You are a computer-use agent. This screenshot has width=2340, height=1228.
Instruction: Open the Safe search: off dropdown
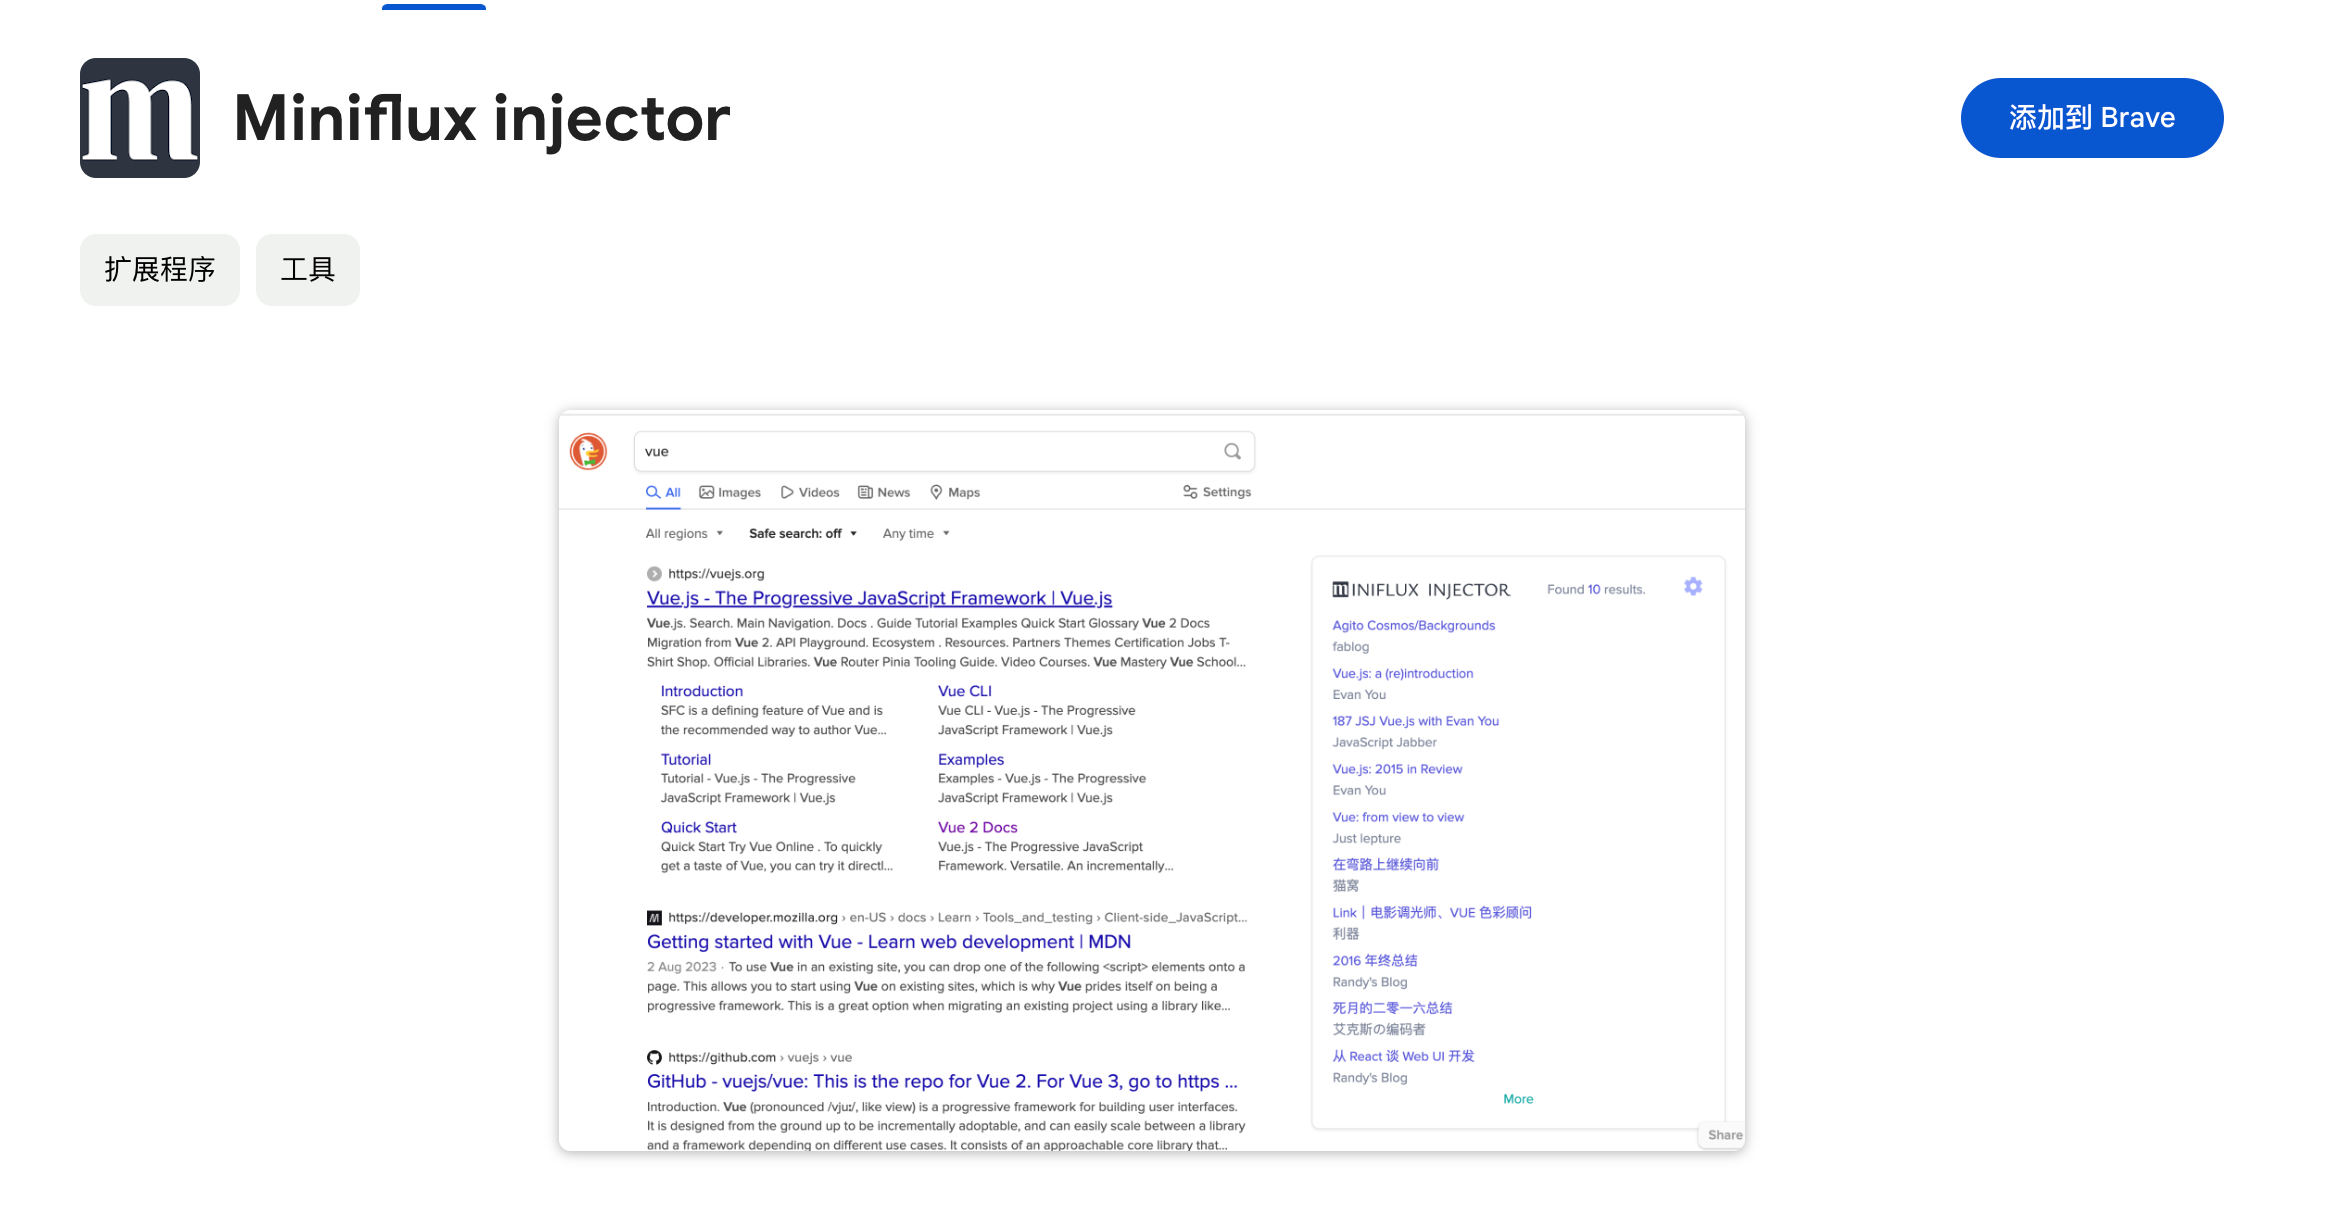click(802, 533)
